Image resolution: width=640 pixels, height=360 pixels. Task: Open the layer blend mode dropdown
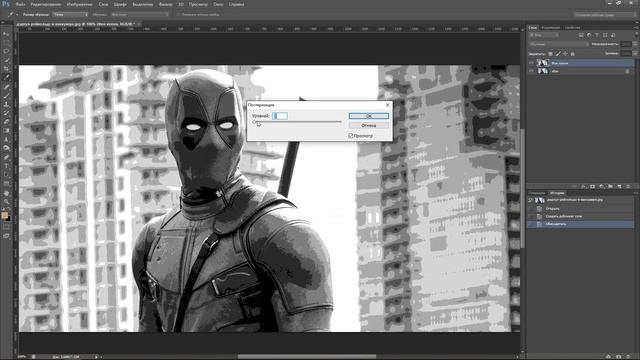click(558, 44)
